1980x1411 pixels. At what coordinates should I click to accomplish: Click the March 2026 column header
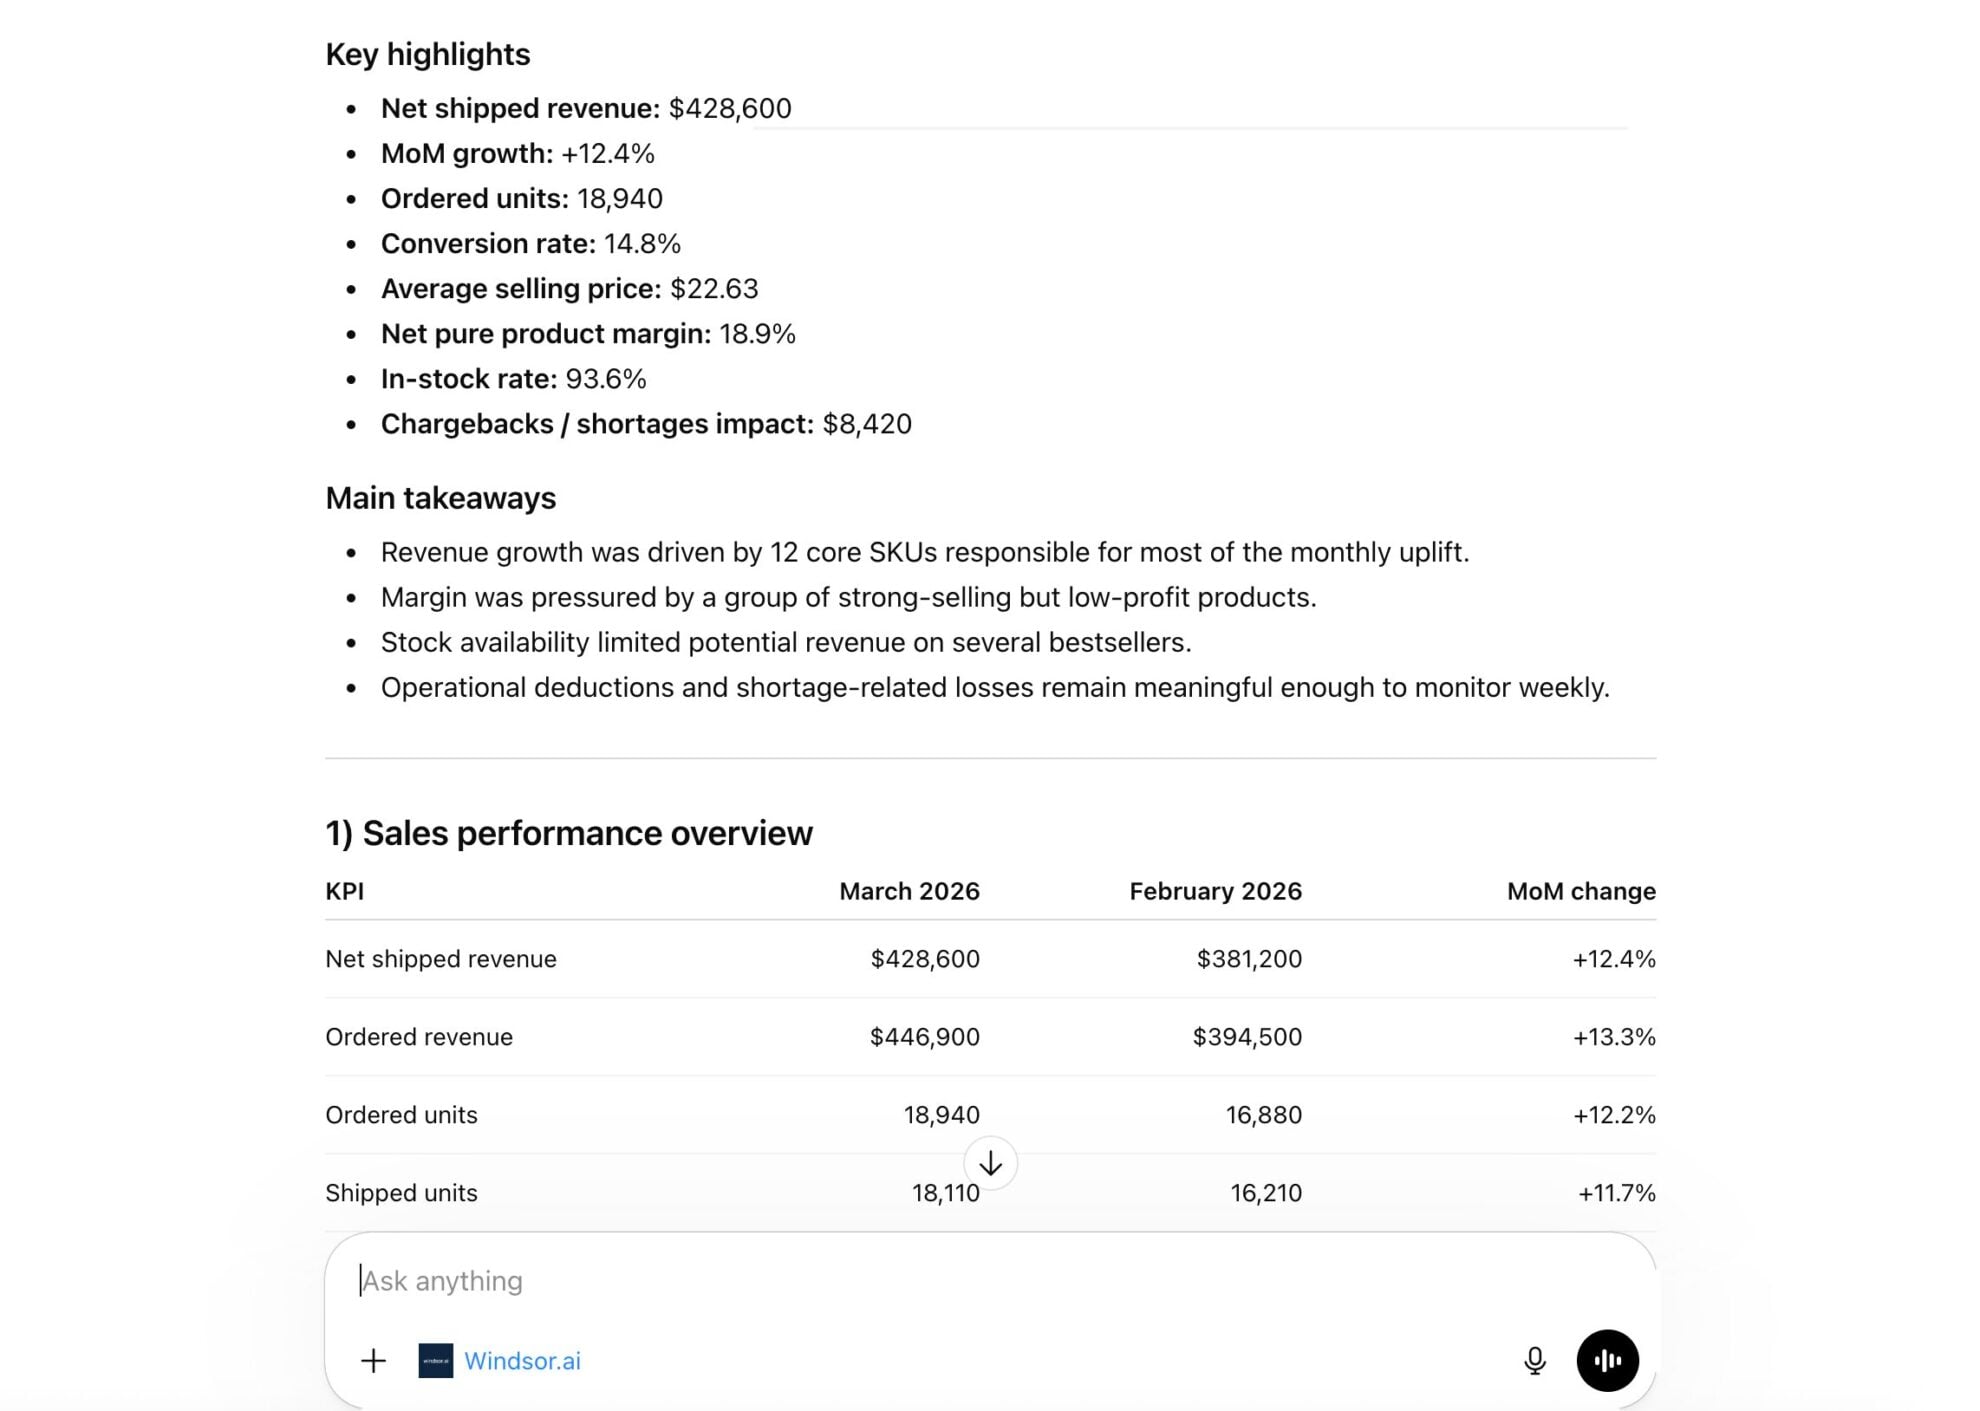coord(909,891)
